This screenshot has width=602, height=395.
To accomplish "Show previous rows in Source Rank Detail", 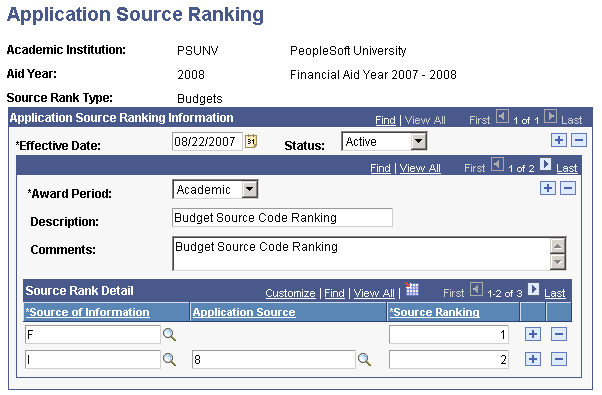I will pos(476,289).
